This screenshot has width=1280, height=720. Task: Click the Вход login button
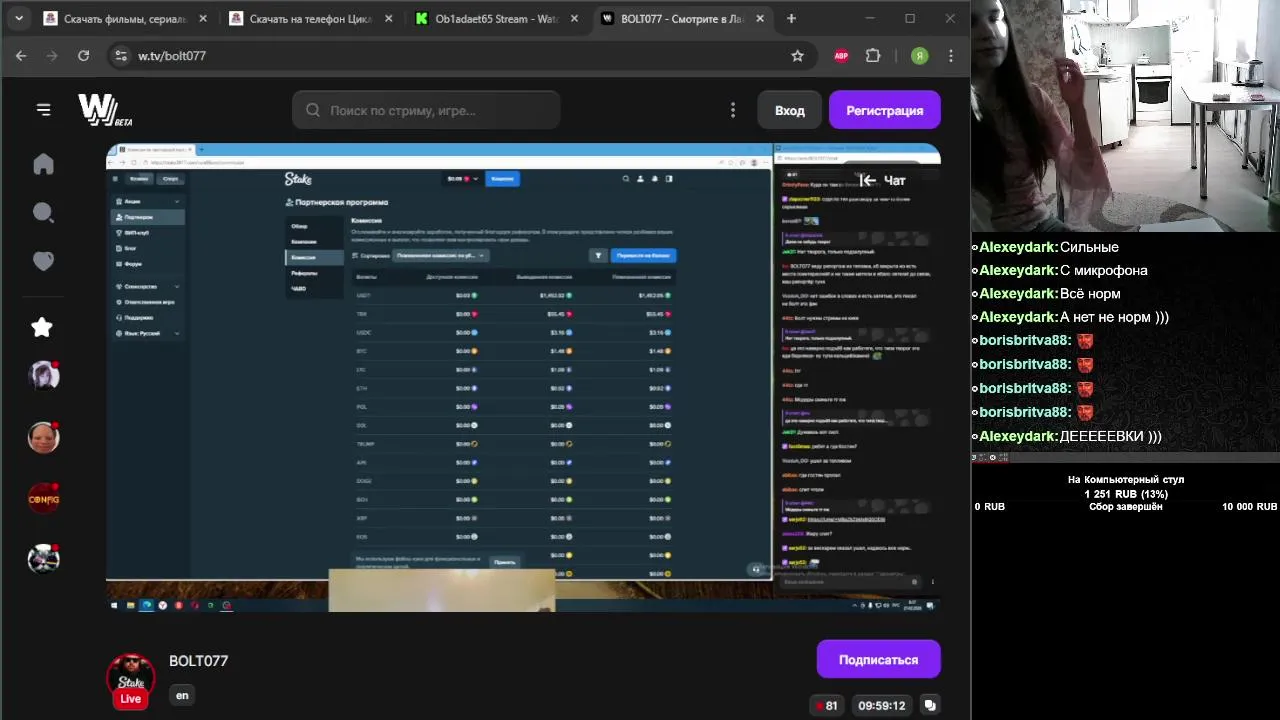pos(789,110)
